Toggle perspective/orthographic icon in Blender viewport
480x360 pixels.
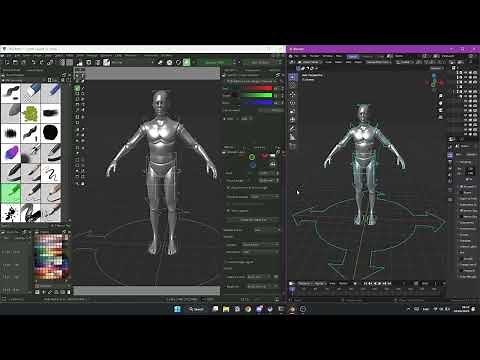click(x=441, y=117)
